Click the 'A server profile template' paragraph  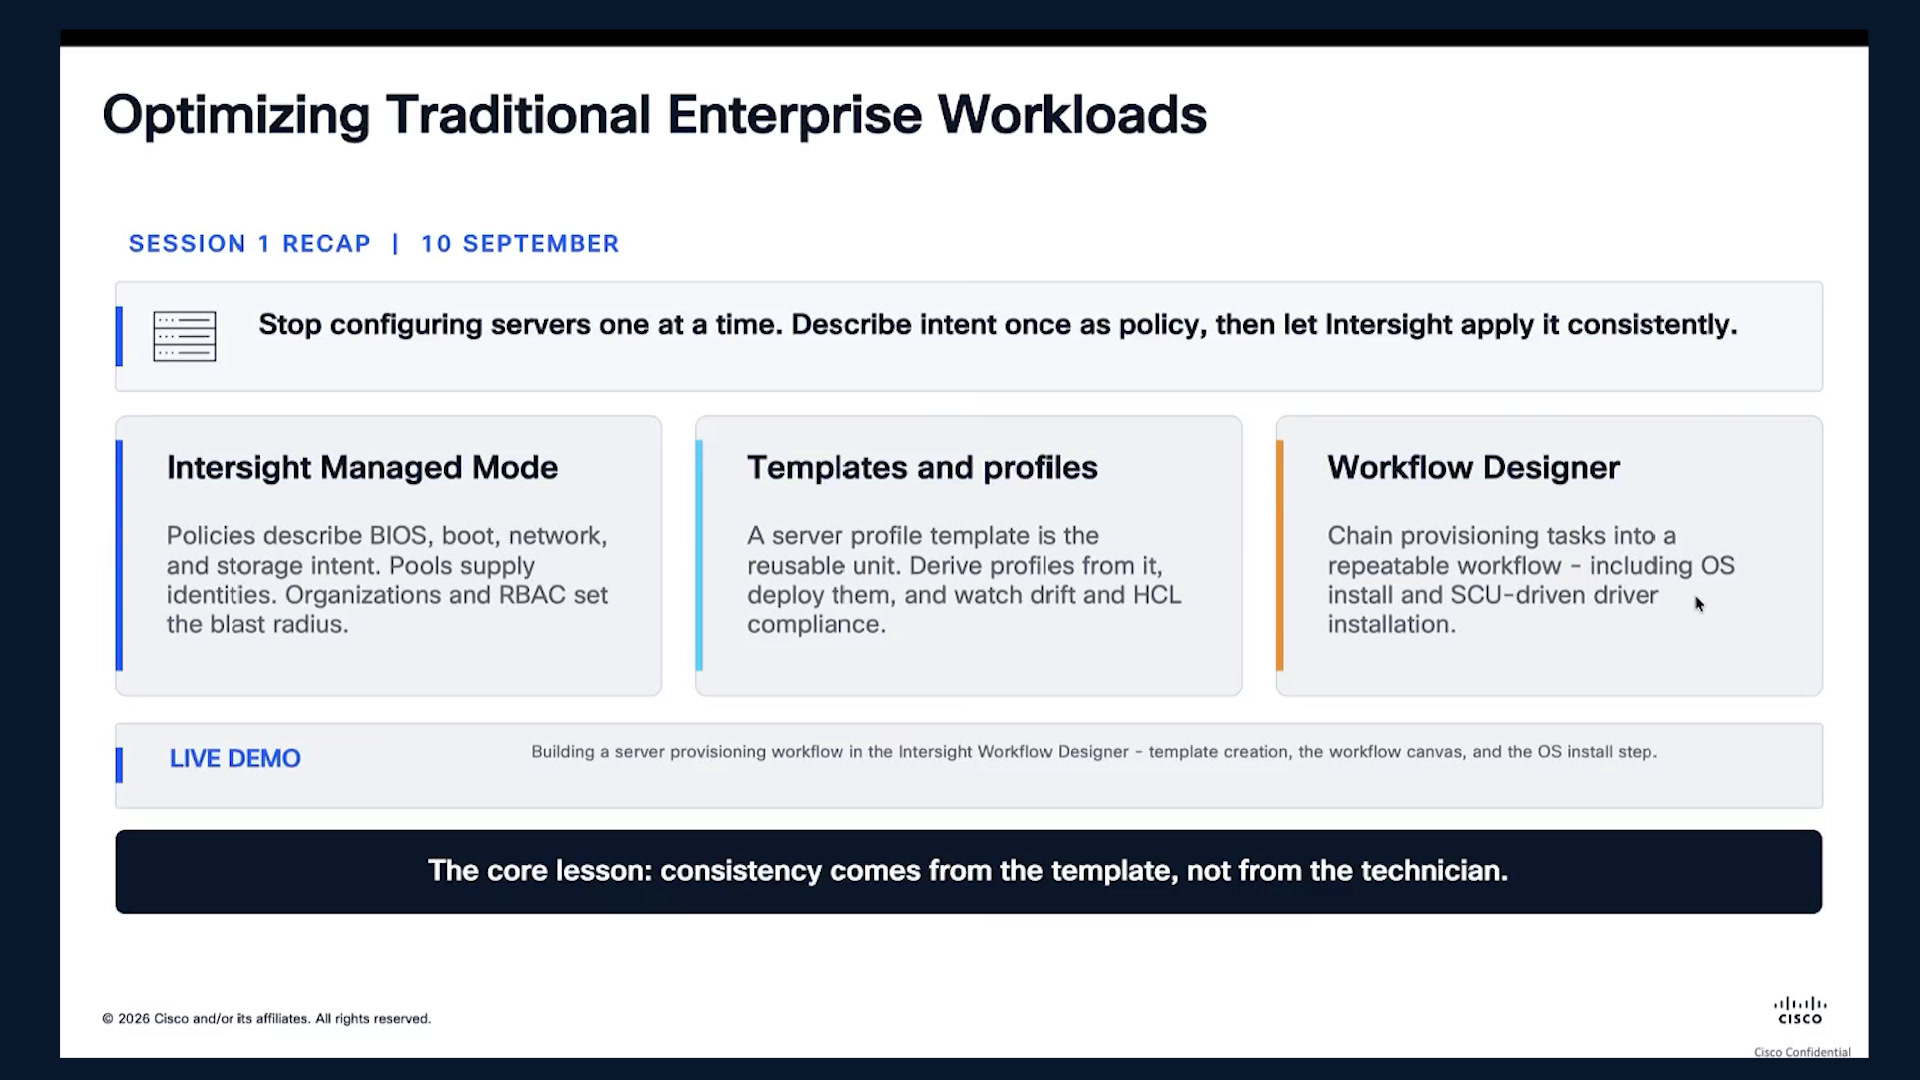[x=964, y=580]
